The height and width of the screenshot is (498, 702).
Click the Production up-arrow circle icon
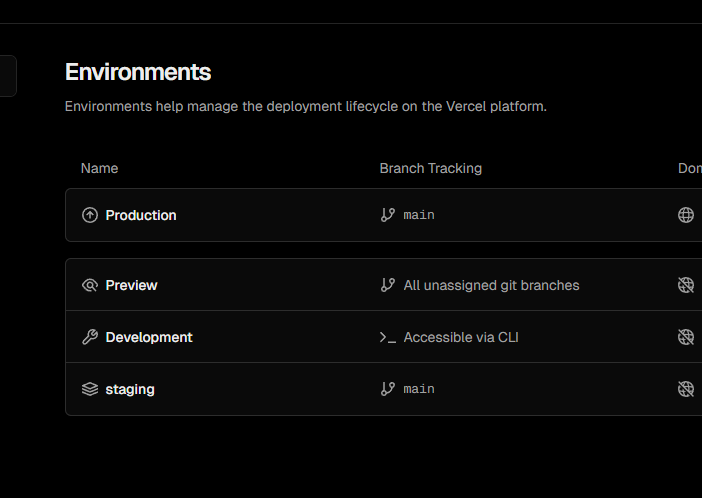tap(90, 215)
